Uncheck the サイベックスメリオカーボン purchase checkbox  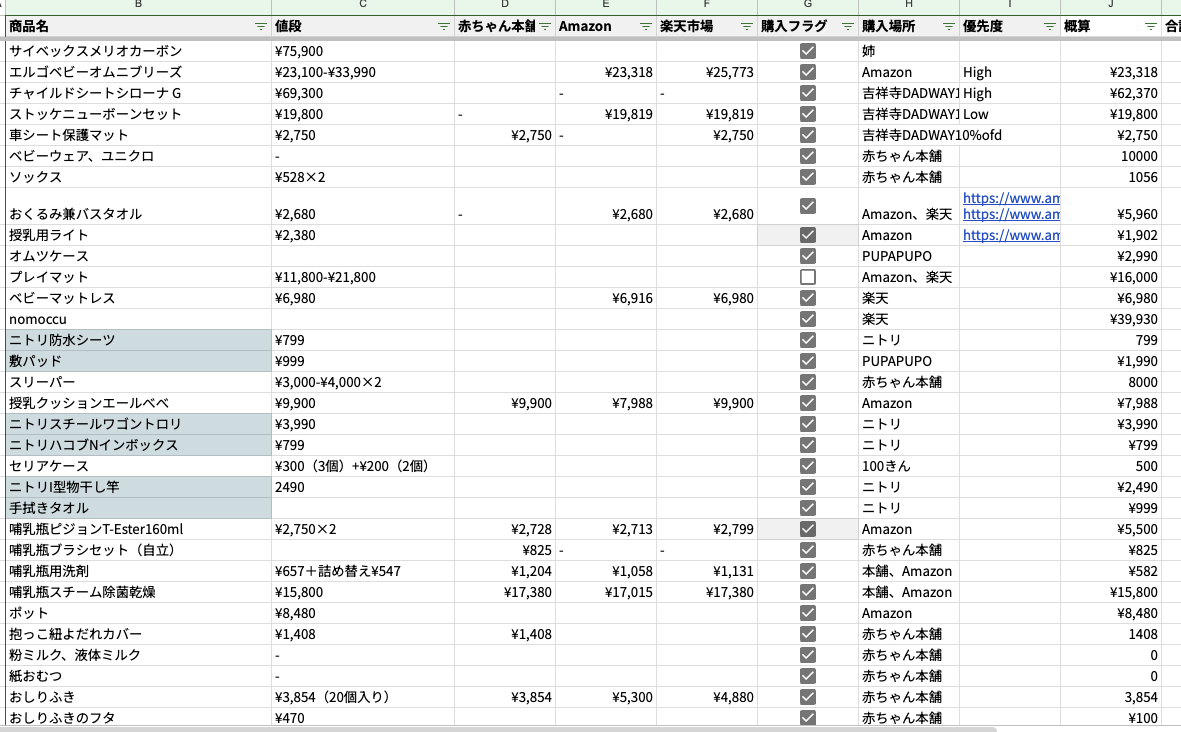808,51
